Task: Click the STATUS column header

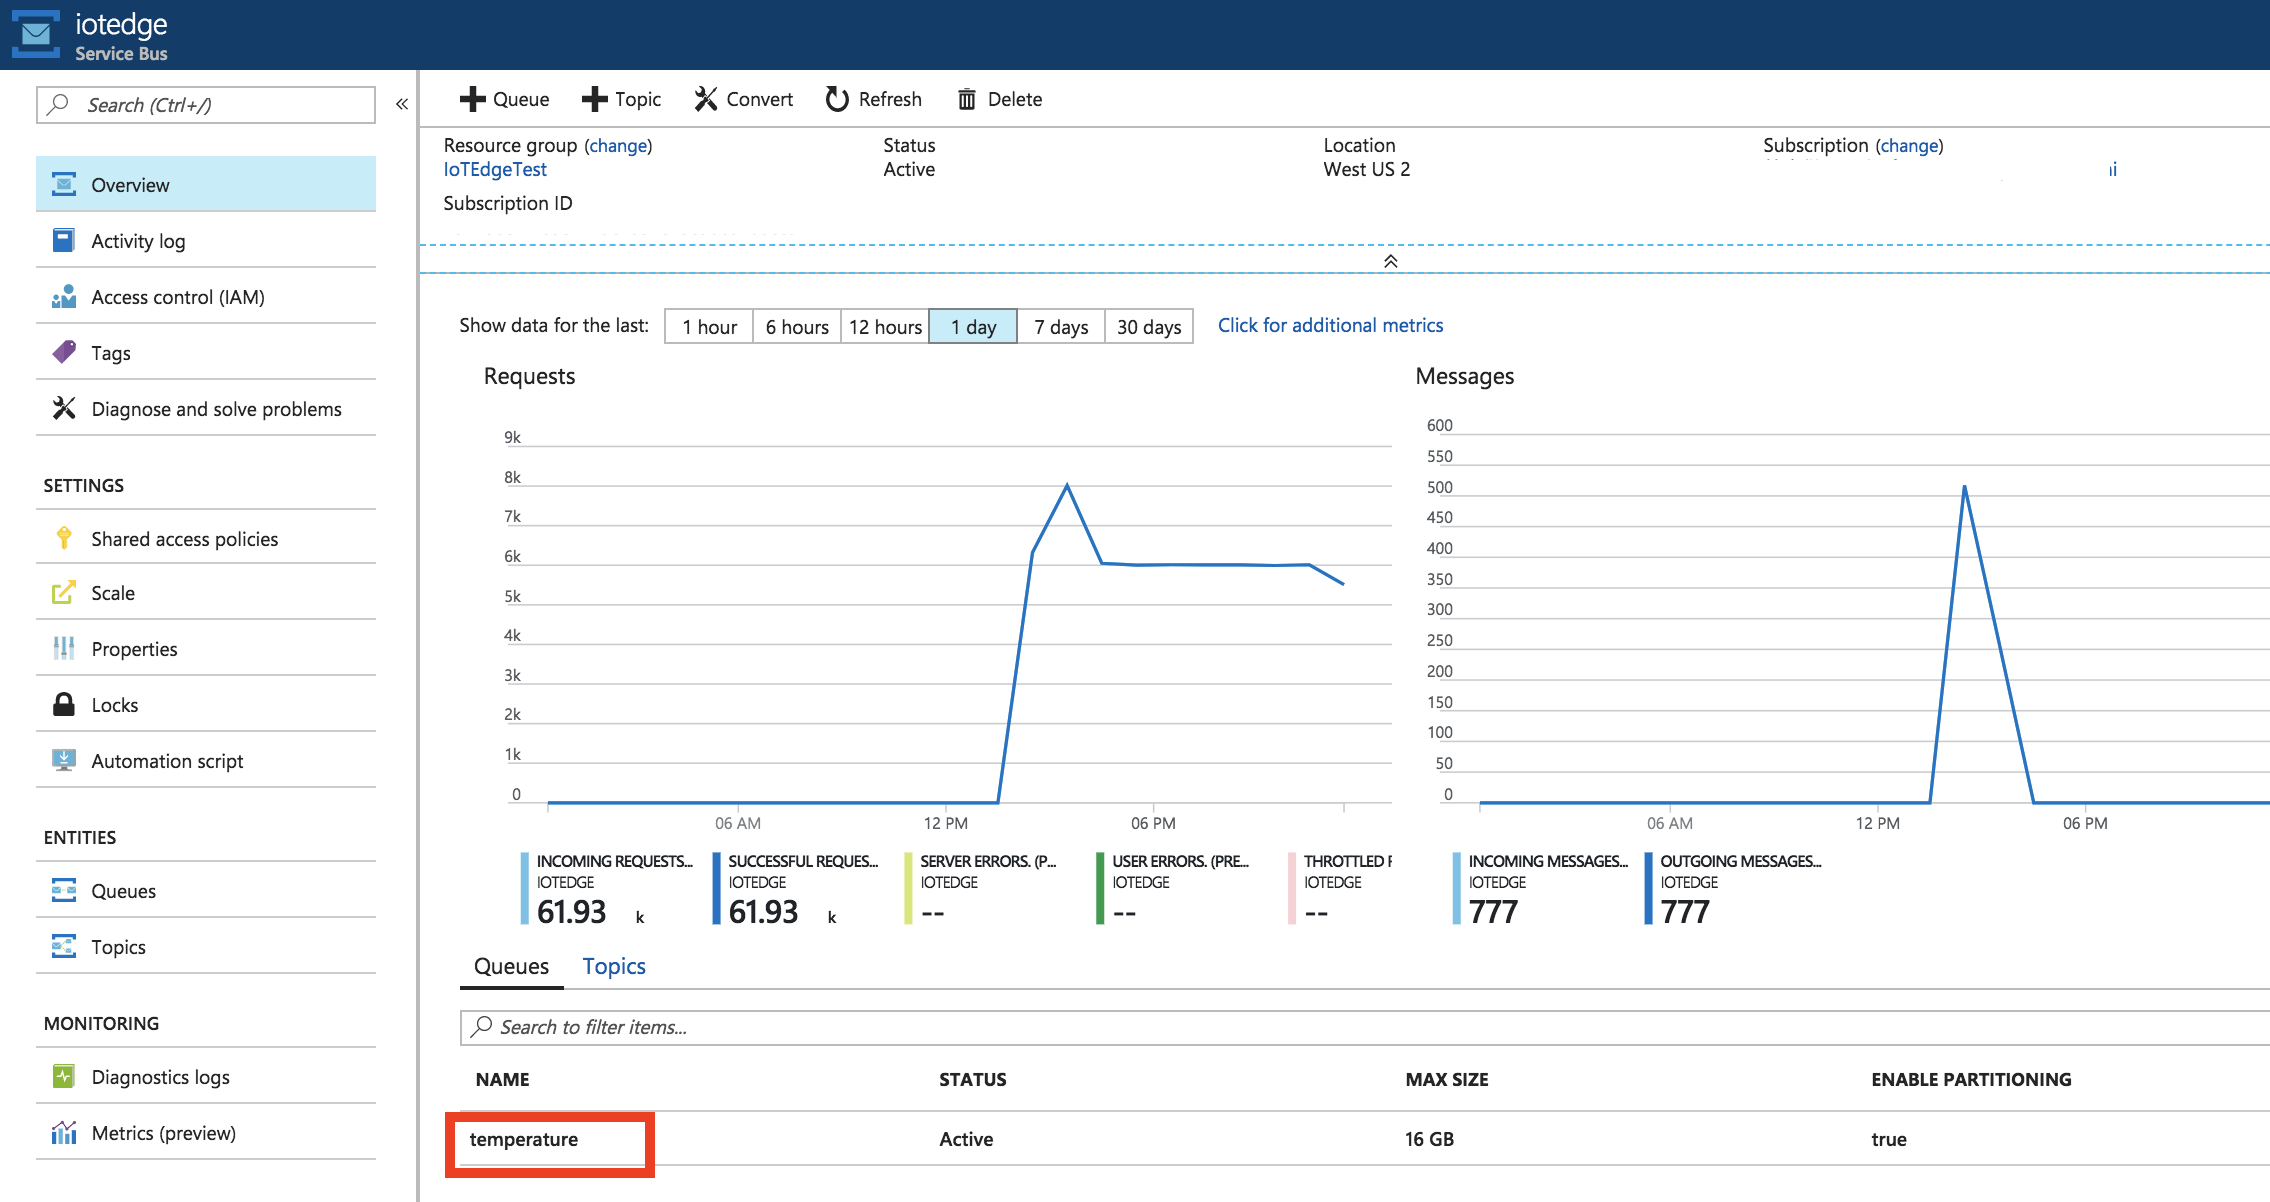Action: [973, 1079]
